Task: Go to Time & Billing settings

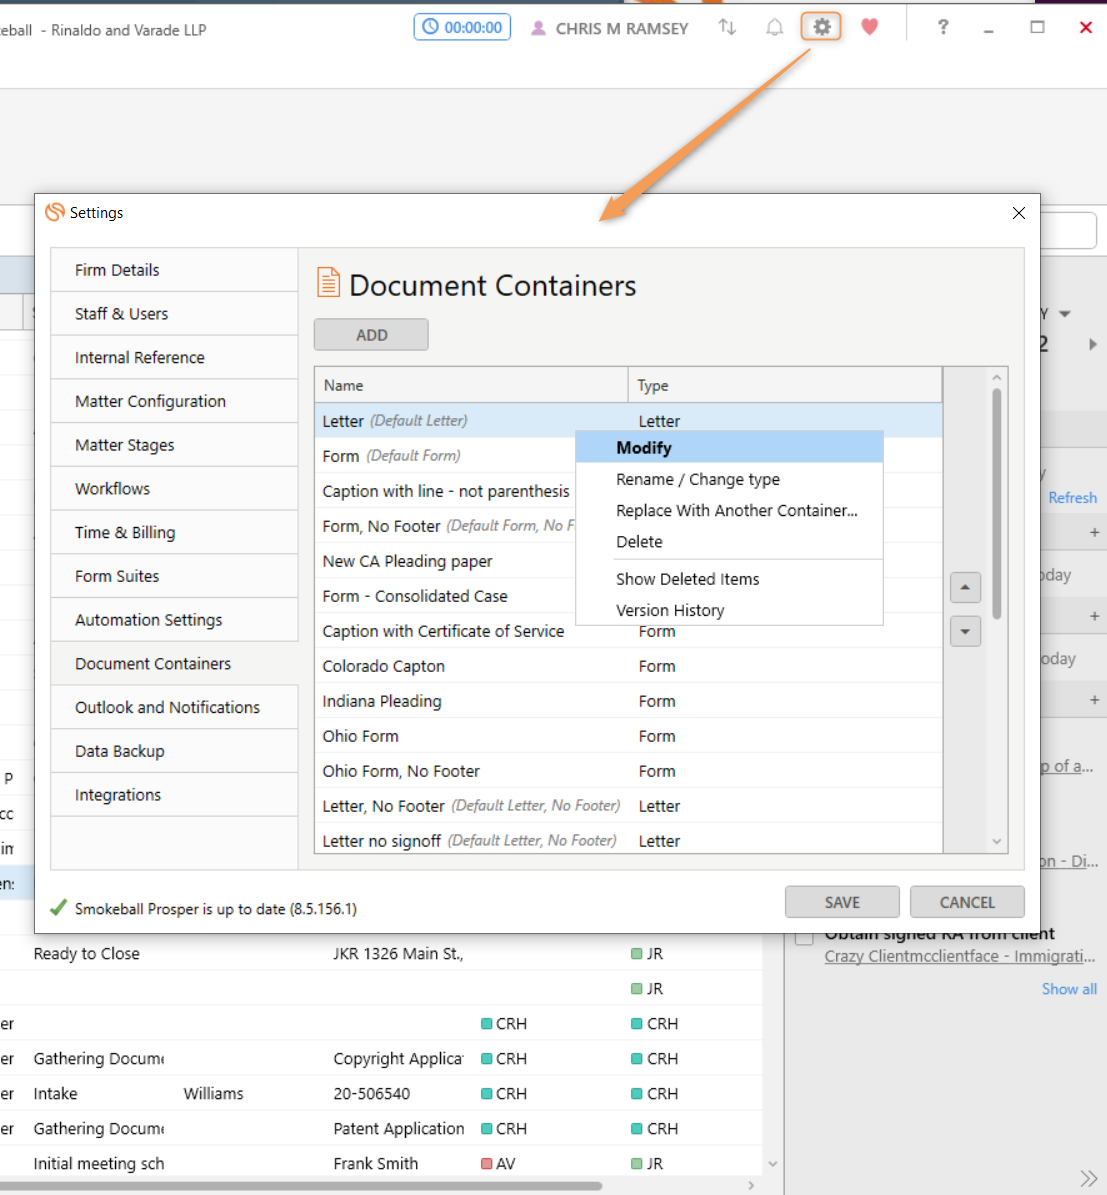Action: point(174,532)
